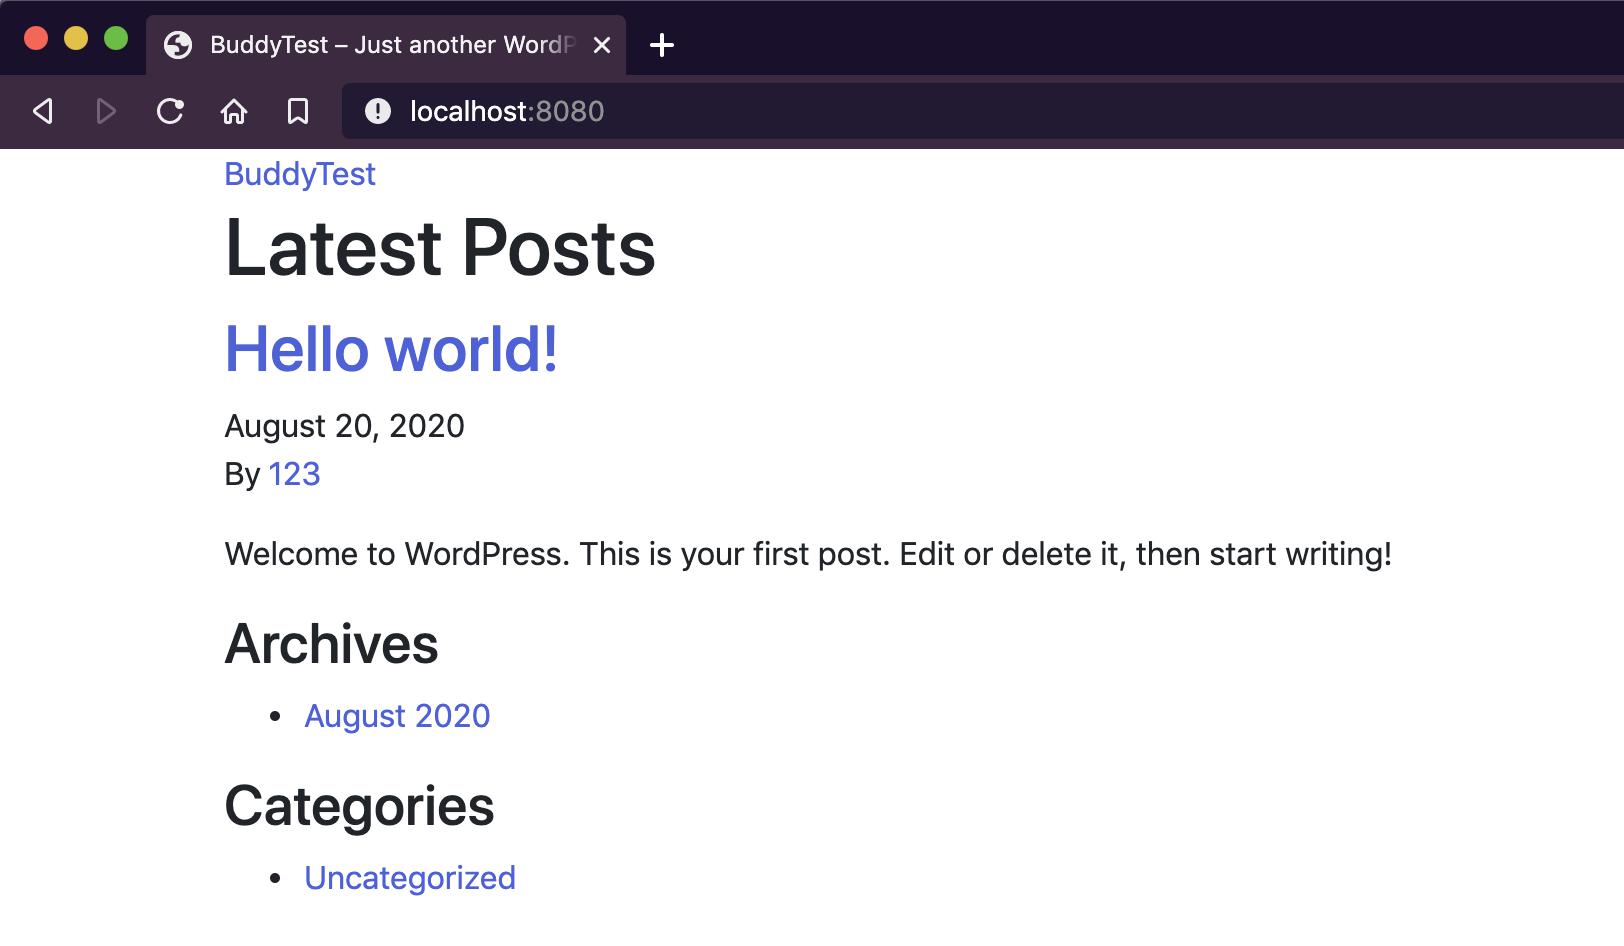The height and width of the screenshot is (946, 1624).
Task: Browse the Uncategorized category
Action: pos(410,878)
